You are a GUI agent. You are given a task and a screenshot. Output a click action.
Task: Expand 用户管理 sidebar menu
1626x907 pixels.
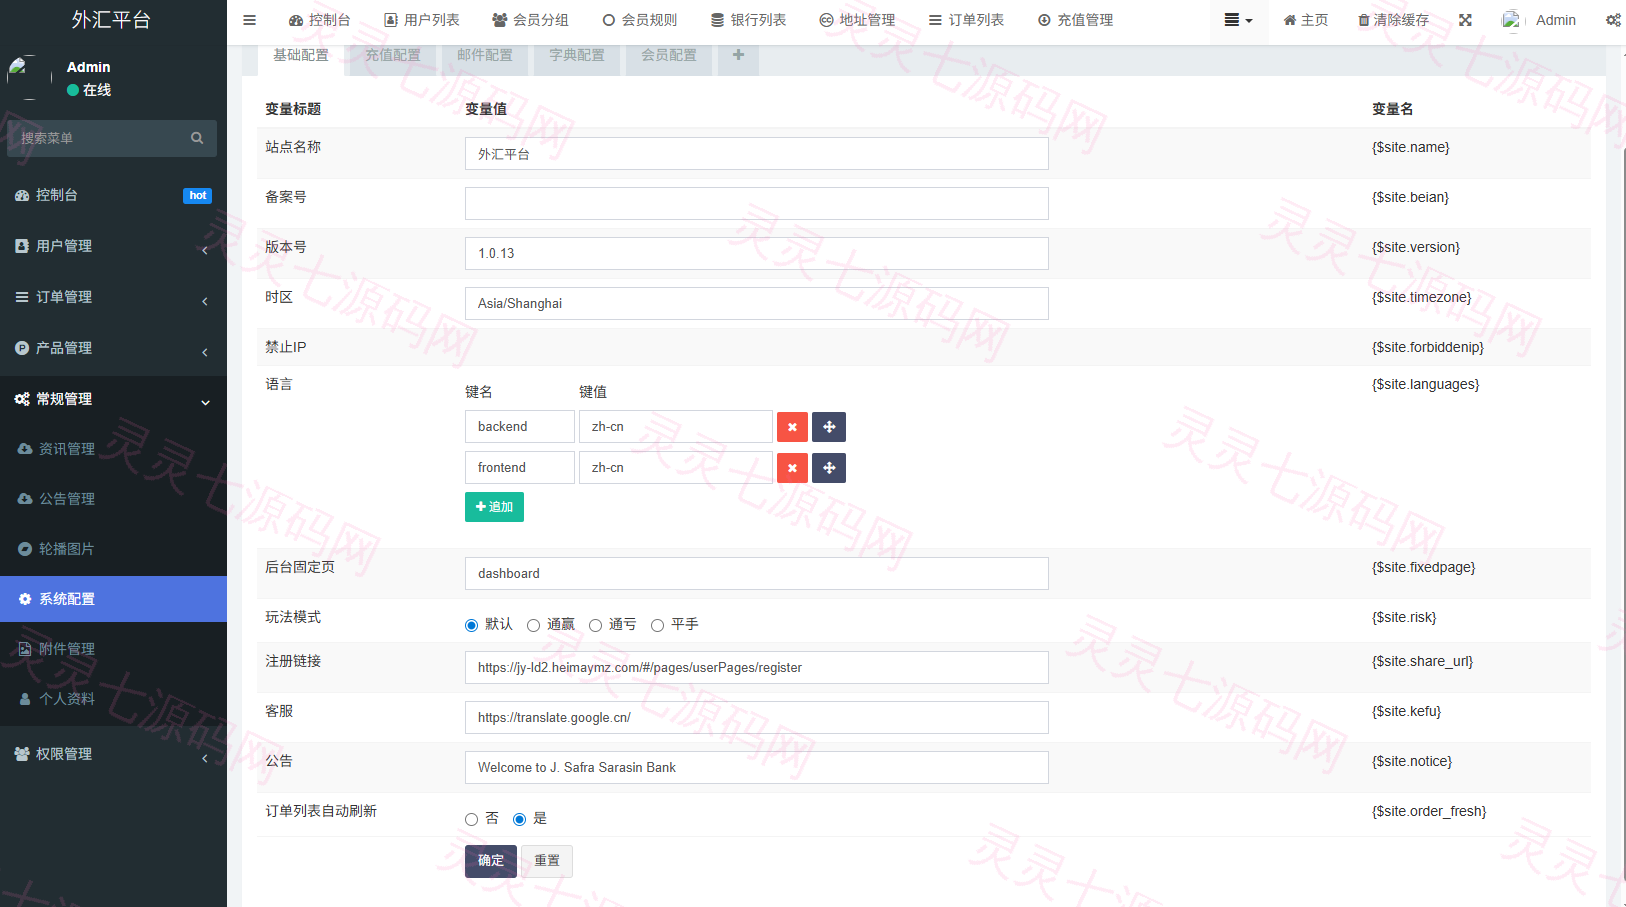[x=113, y=246]
